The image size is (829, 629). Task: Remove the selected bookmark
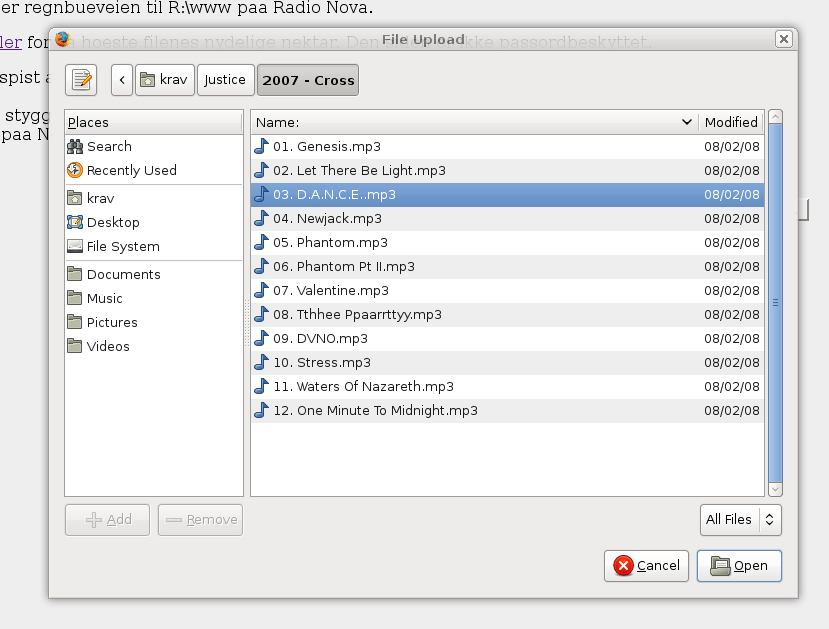point(200,520)
